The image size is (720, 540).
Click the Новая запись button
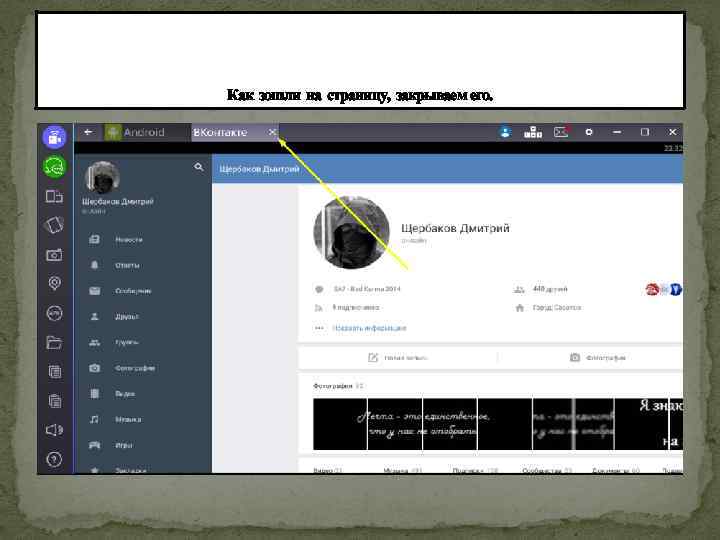point(398,357)
